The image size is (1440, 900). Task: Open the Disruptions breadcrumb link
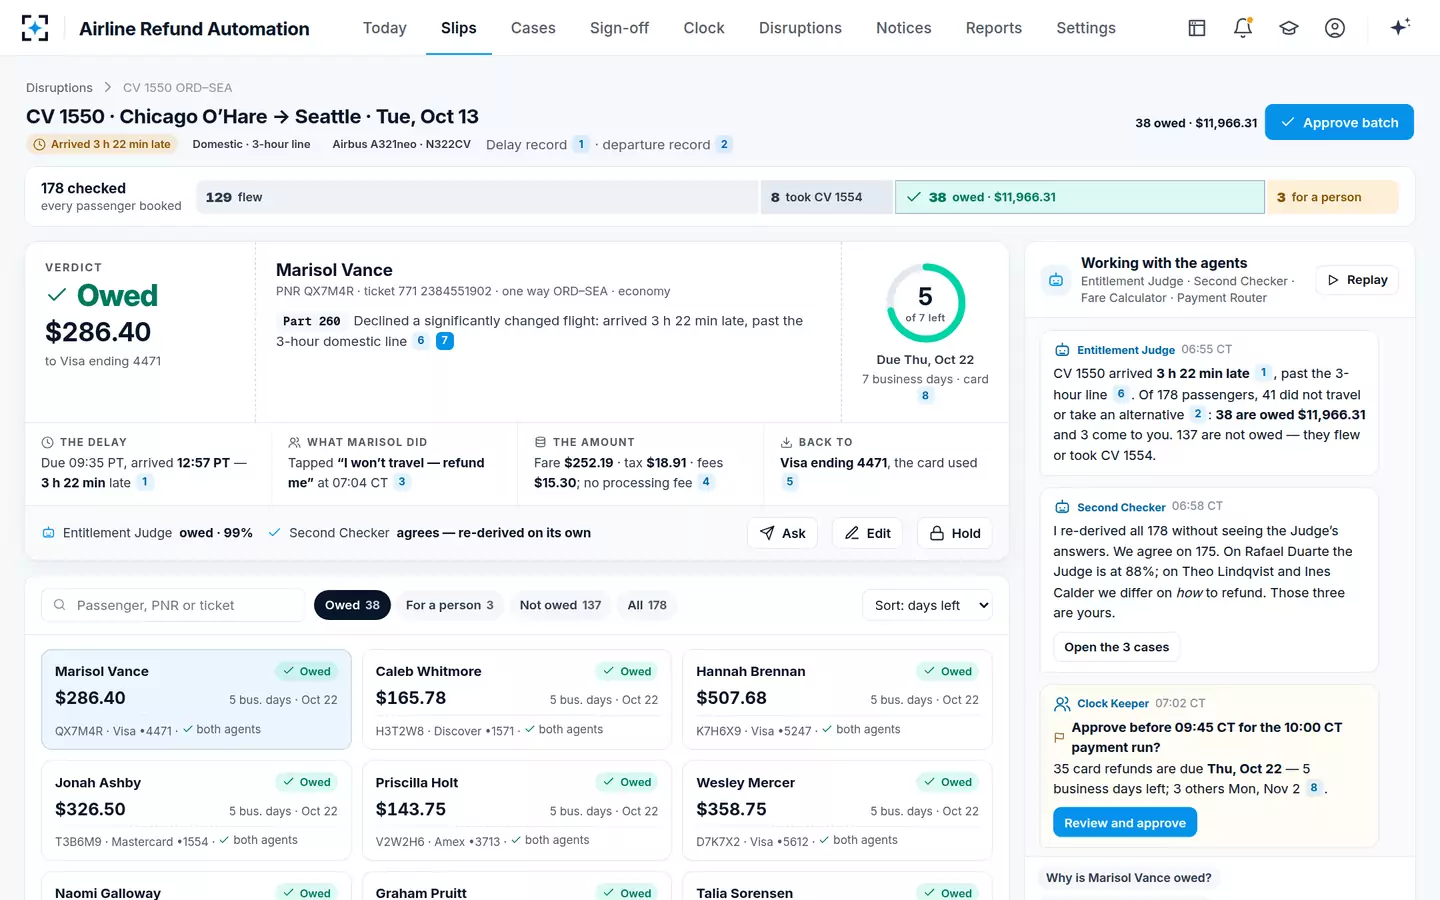tap(59, 88)
